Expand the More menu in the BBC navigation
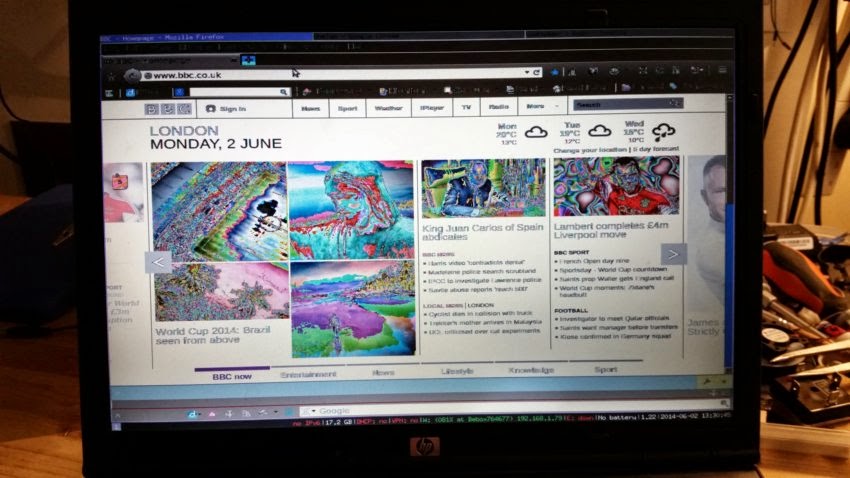This screenshot has height=478, width=850. (x=541, y=106)
